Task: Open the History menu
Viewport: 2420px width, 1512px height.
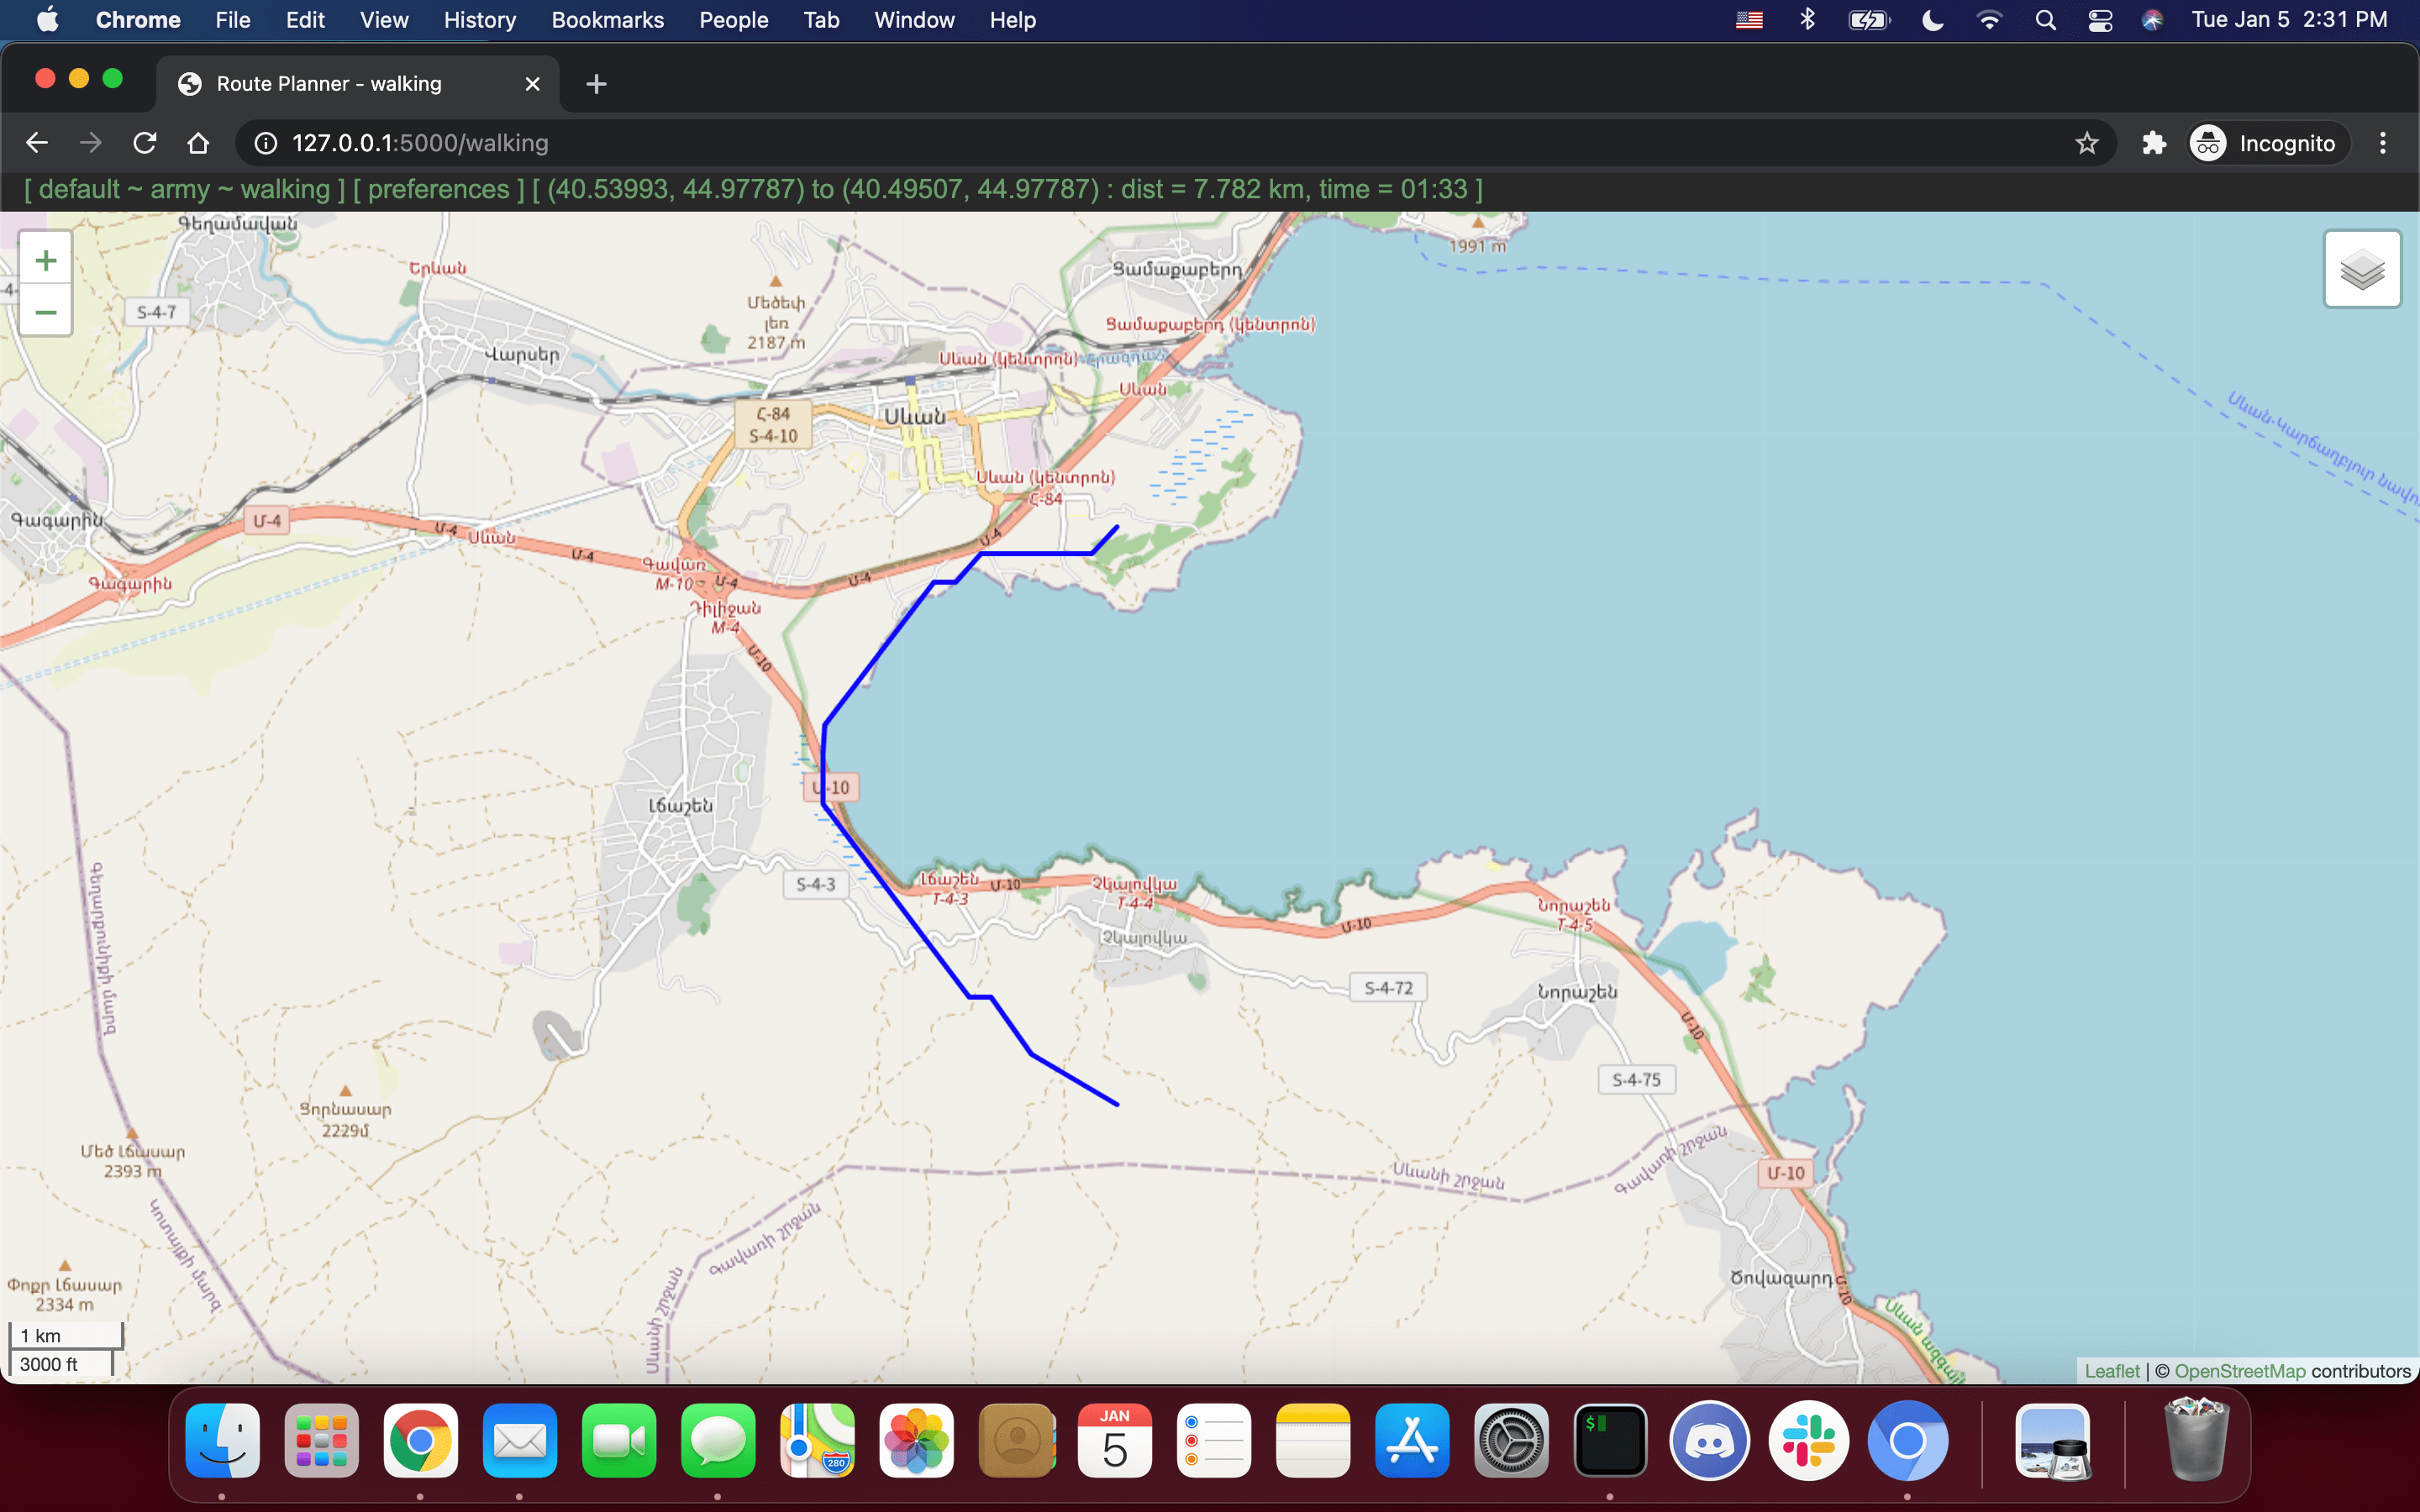Action: pyautogui.click(x=479, y=19)
